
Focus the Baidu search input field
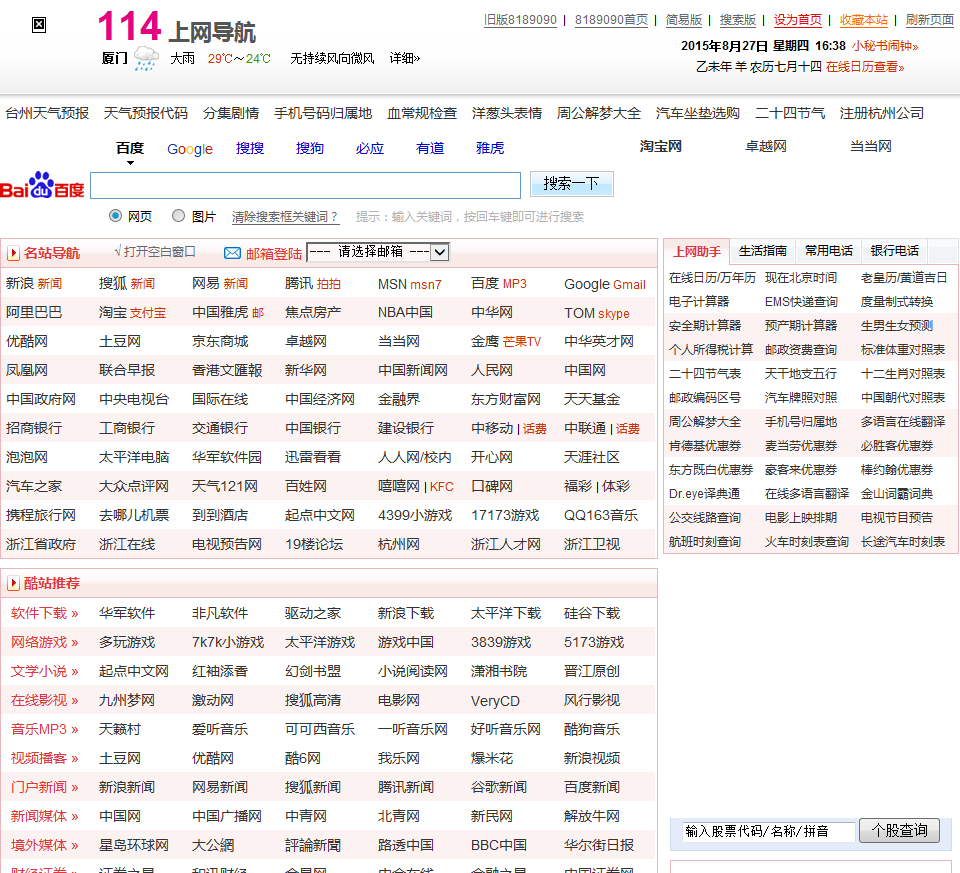pyautogui.click(x=306, y=185)
